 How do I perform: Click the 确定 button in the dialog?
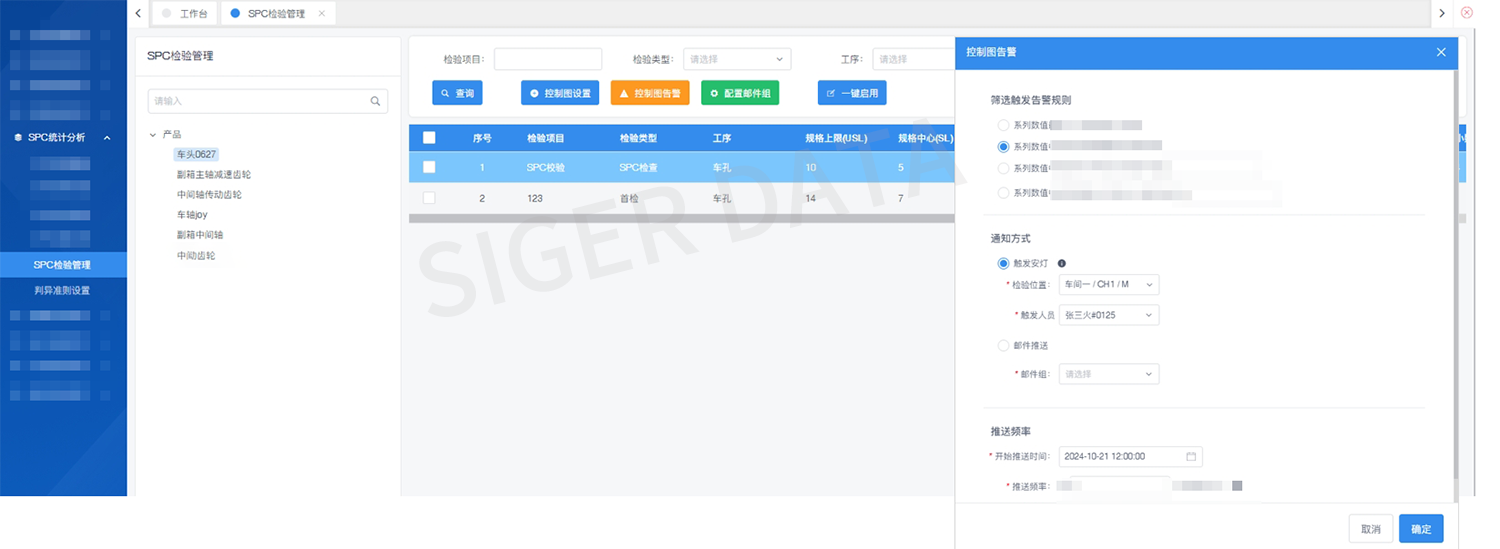pos(1420,529)
